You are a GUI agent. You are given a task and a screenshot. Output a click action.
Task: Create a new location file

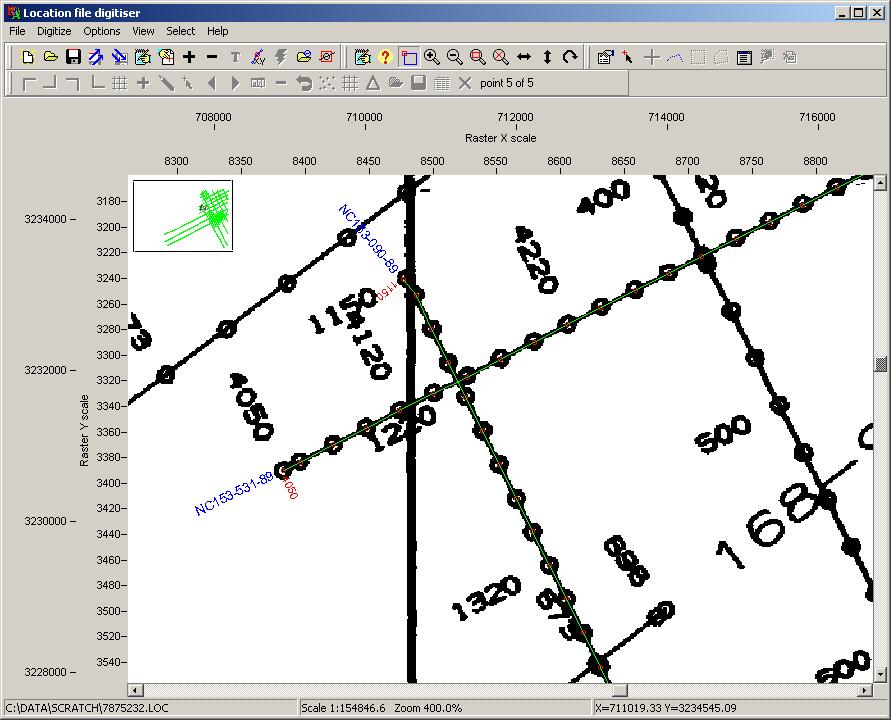pos(27,57)
